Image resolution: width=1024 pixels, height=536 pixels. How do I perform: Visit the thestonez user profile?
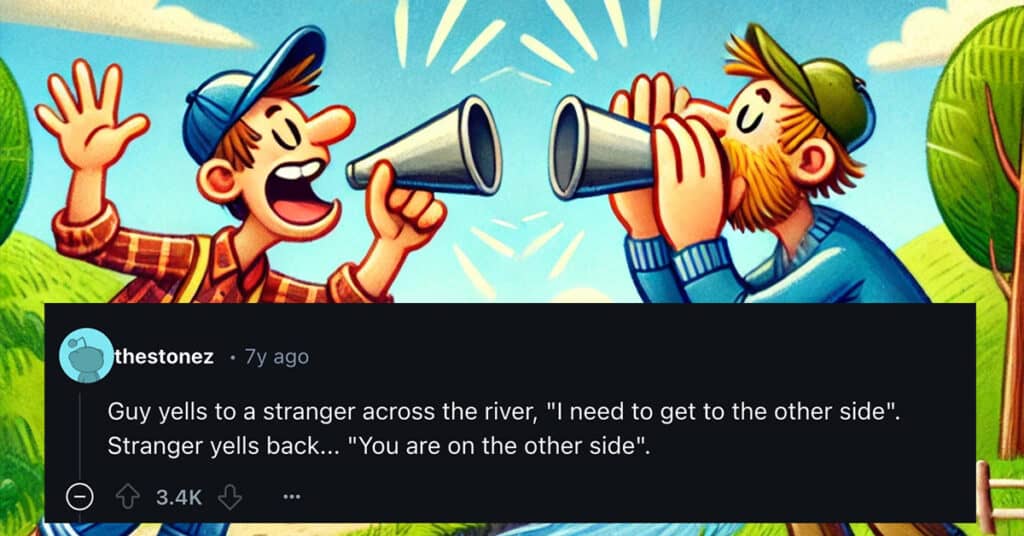tap(164, 357)
